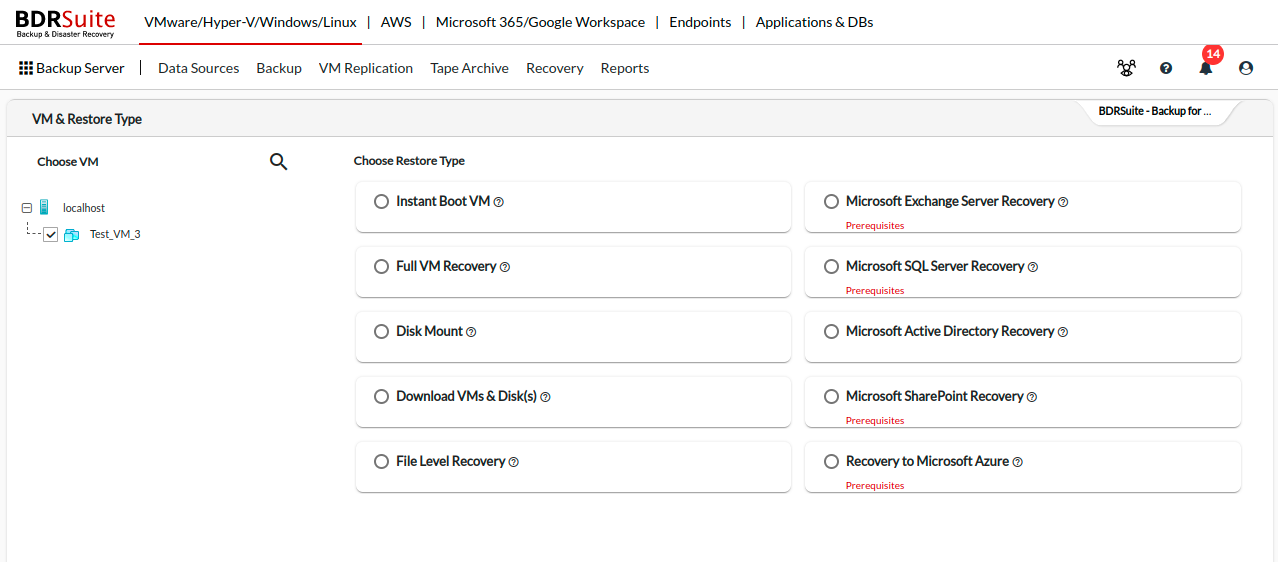Collapse the localhost tree node
Screen dimensions: 1278x562
(26, 208)
